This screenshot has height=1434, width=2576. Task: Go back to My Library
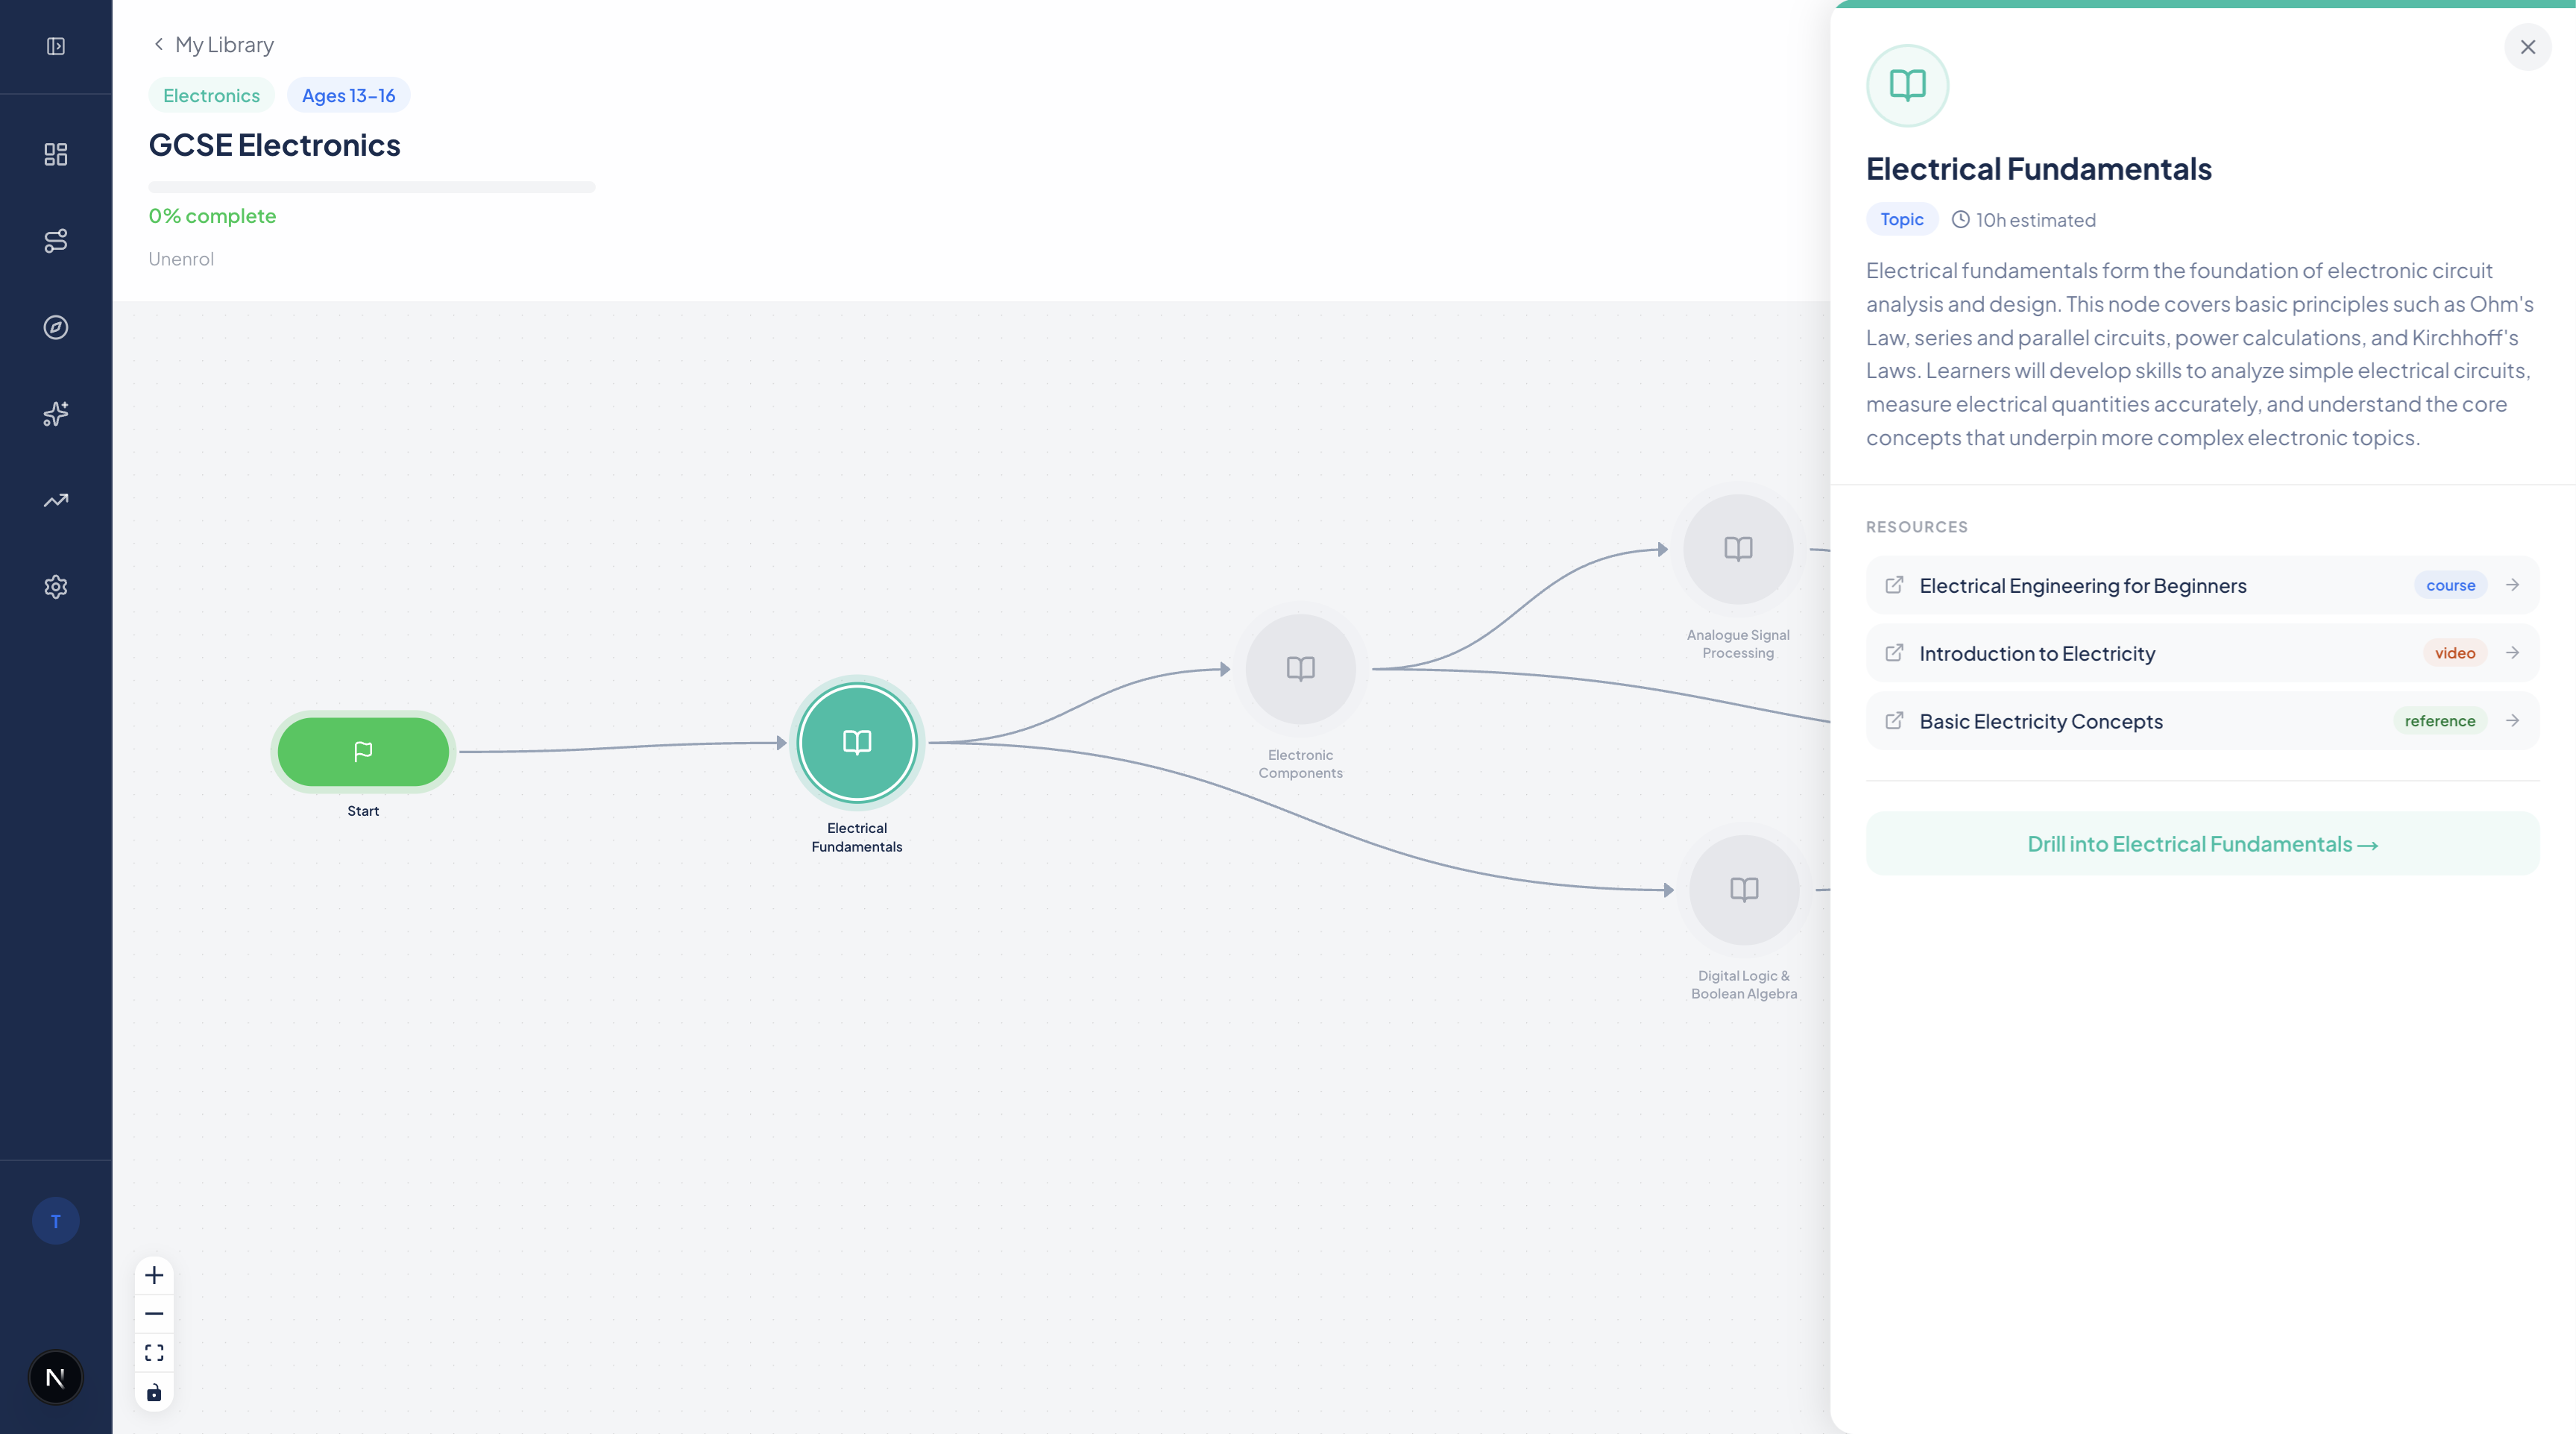click(213, 45)
